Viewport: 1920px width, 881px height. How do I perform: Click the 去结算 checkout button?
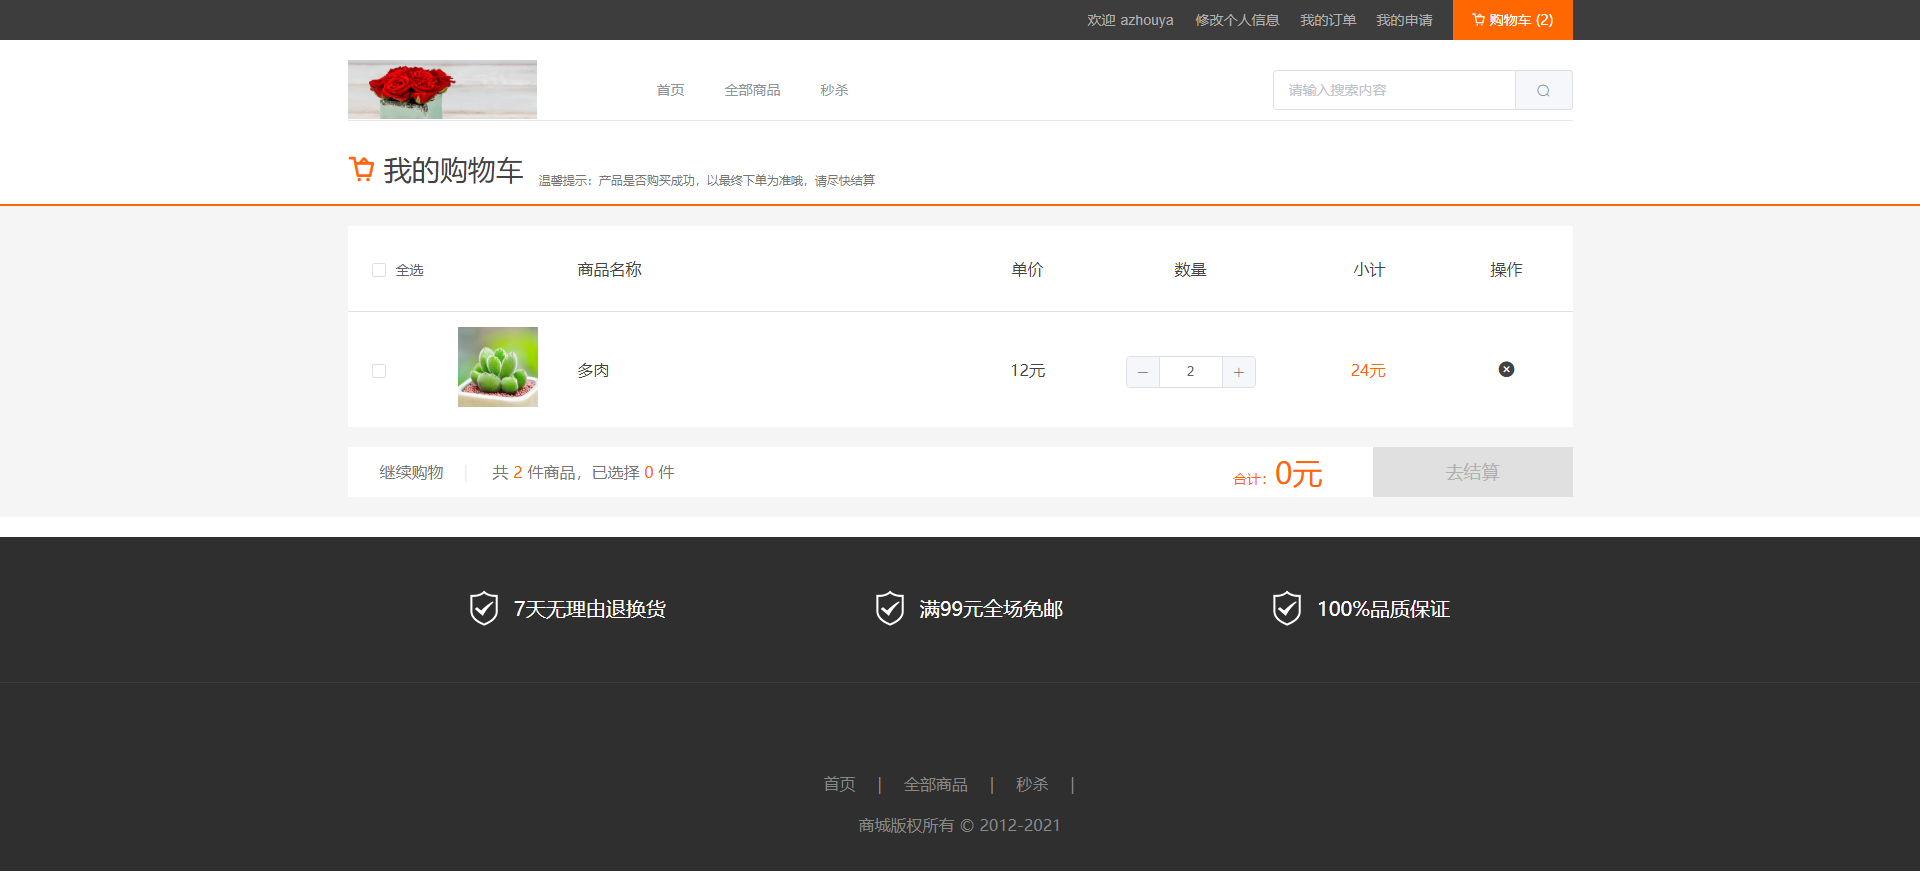tap(1472, 472)
